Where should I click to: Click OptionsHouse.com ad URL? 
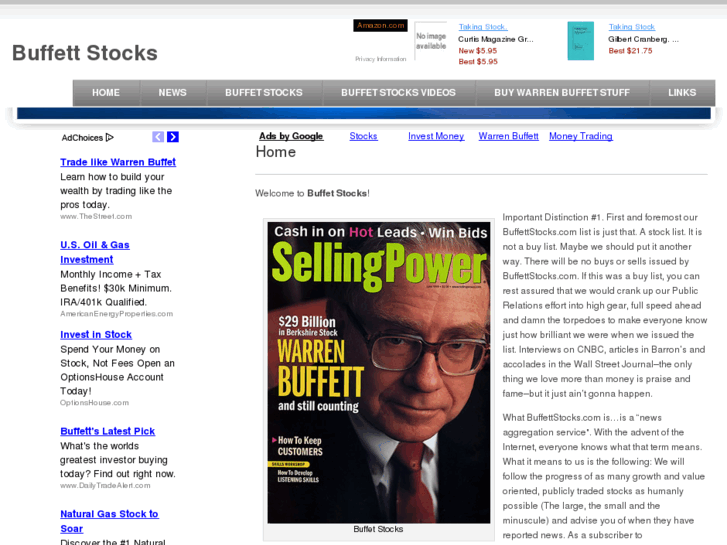click(x=94, y=403)
